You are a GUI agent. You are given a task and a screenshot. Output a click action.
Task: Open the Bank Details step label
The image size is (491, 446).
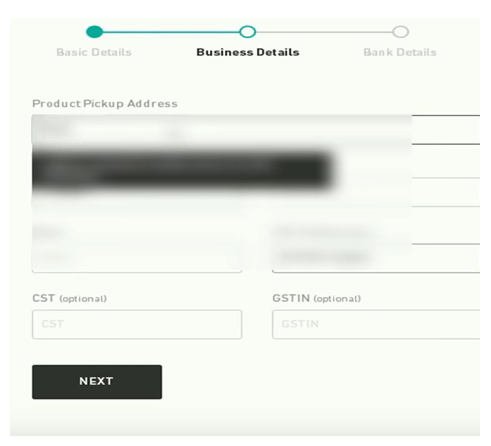(x=400, y=52)
